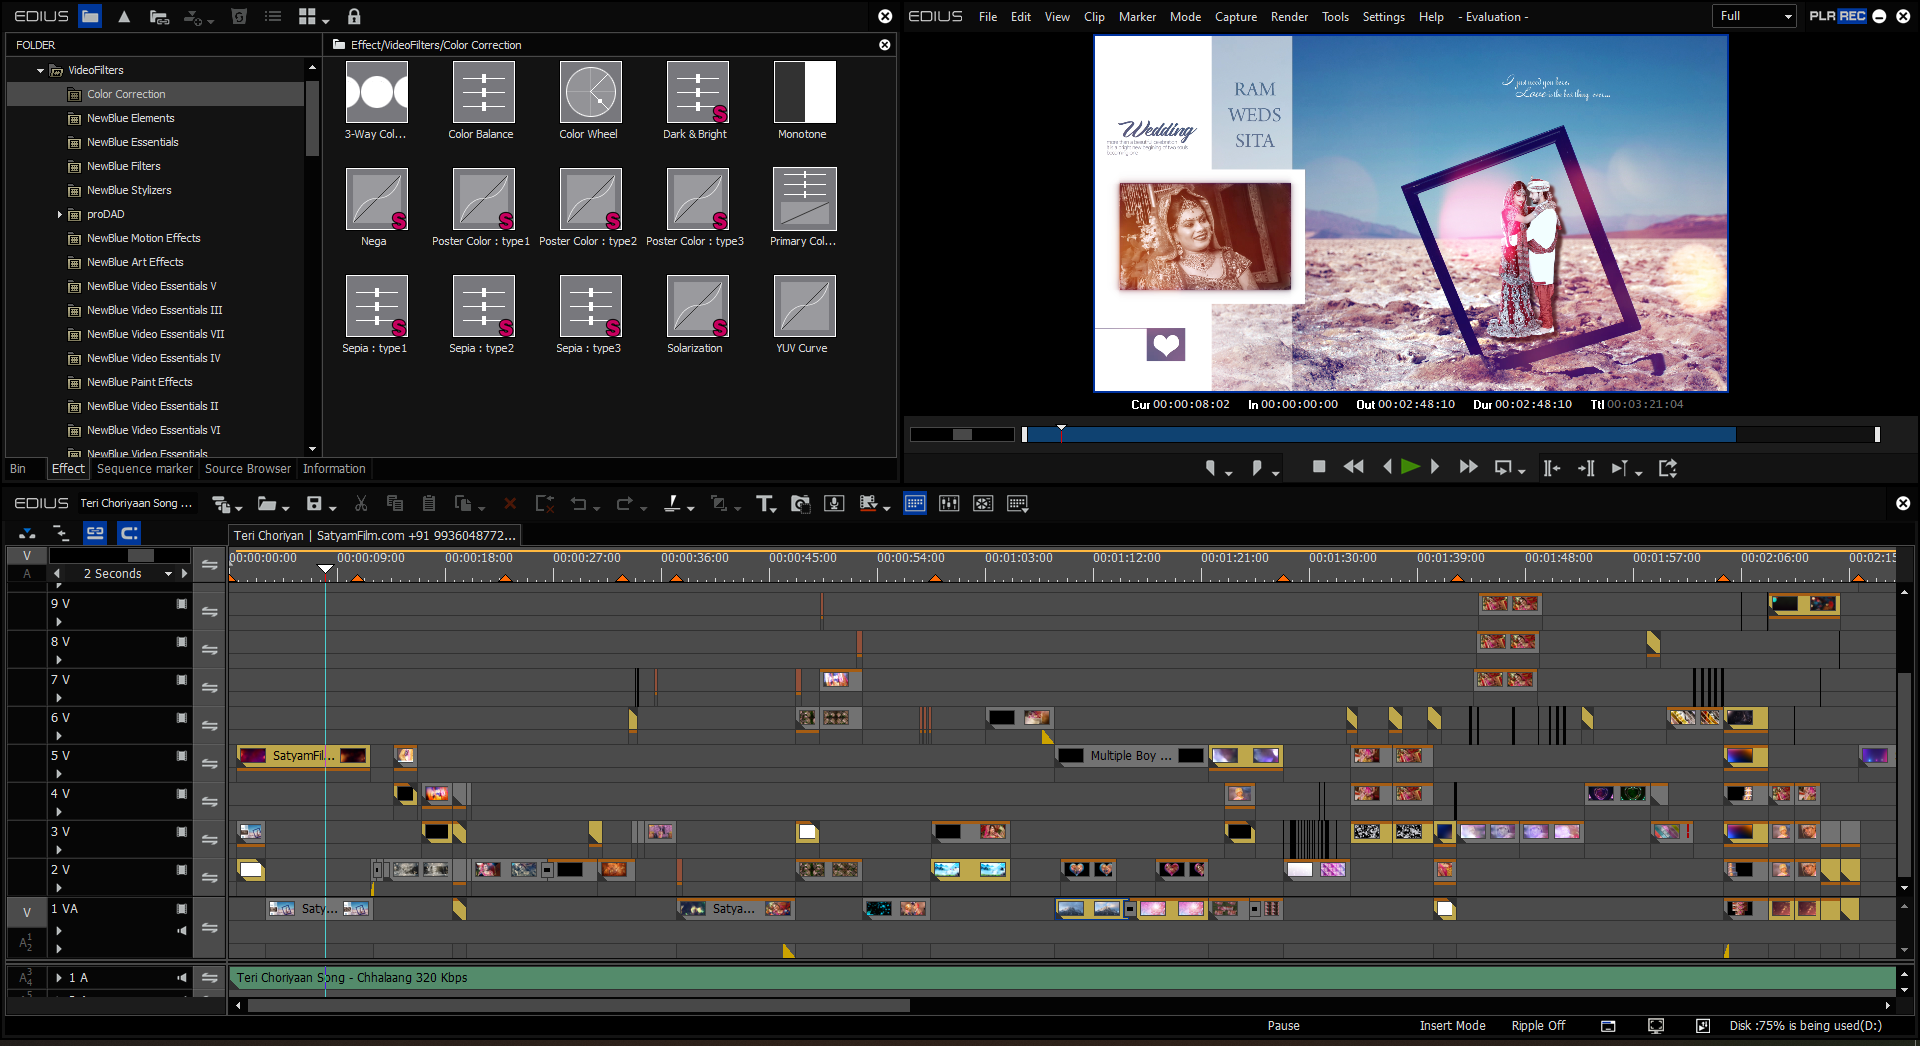Select the NewBlue Stylizers folder
Image resolution: width=1920 pixels, height=1046 pixels.
tap(129, 190)
